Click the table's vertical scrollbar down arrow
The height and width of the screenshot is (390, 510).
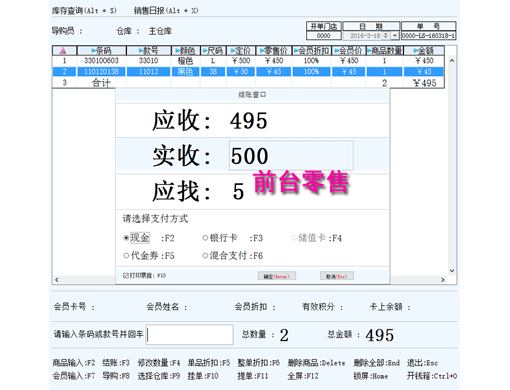(452, 271)
